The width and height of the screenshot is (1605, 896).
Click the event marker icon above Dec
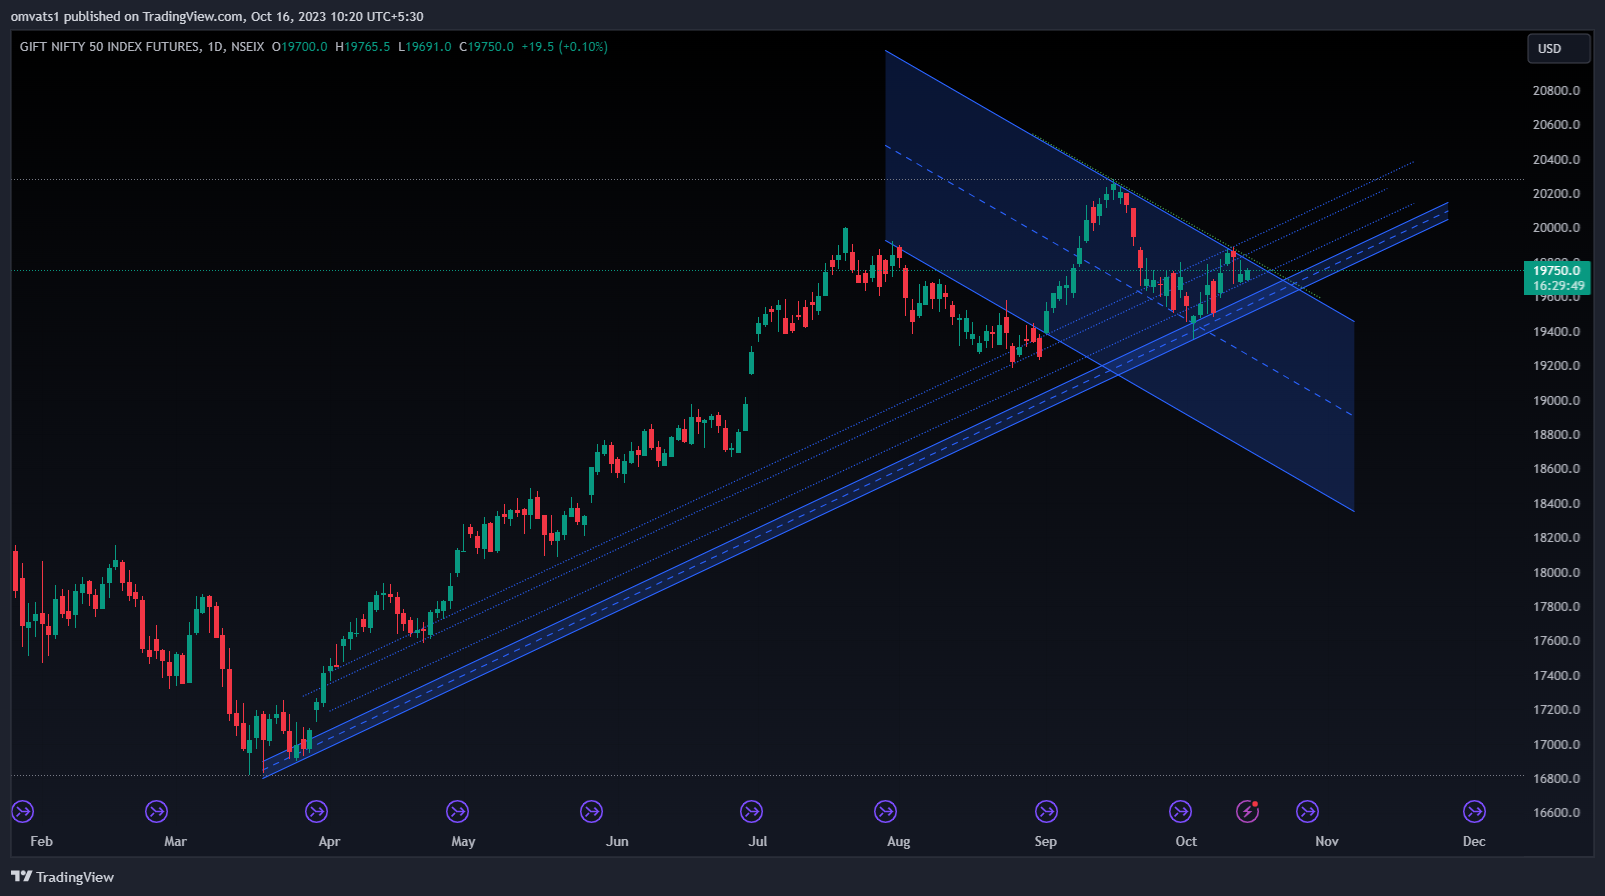tap(1474, 811)
